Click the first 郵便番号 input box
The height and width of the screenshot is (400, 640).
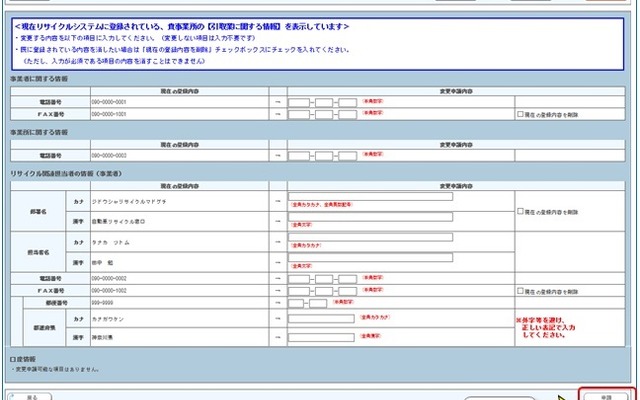pos(296,303)
